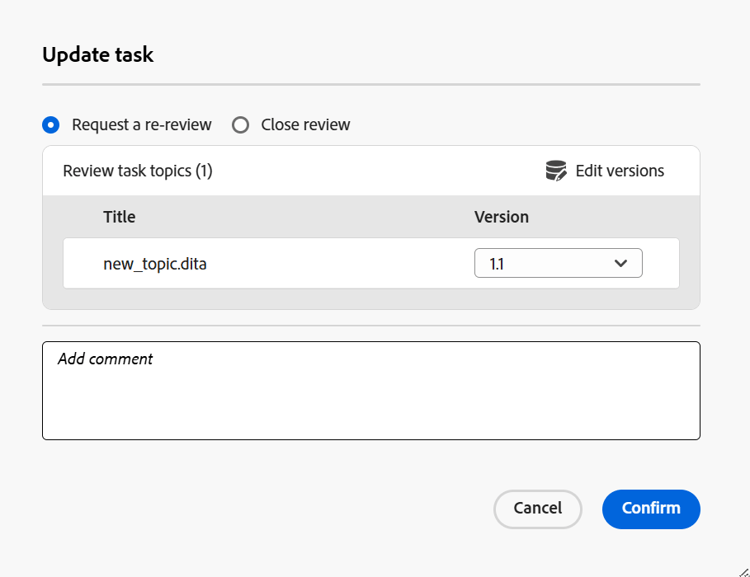Viewport: 750px width, 577px height.
Task: Click the Title column header
Action: coord(119,217)
